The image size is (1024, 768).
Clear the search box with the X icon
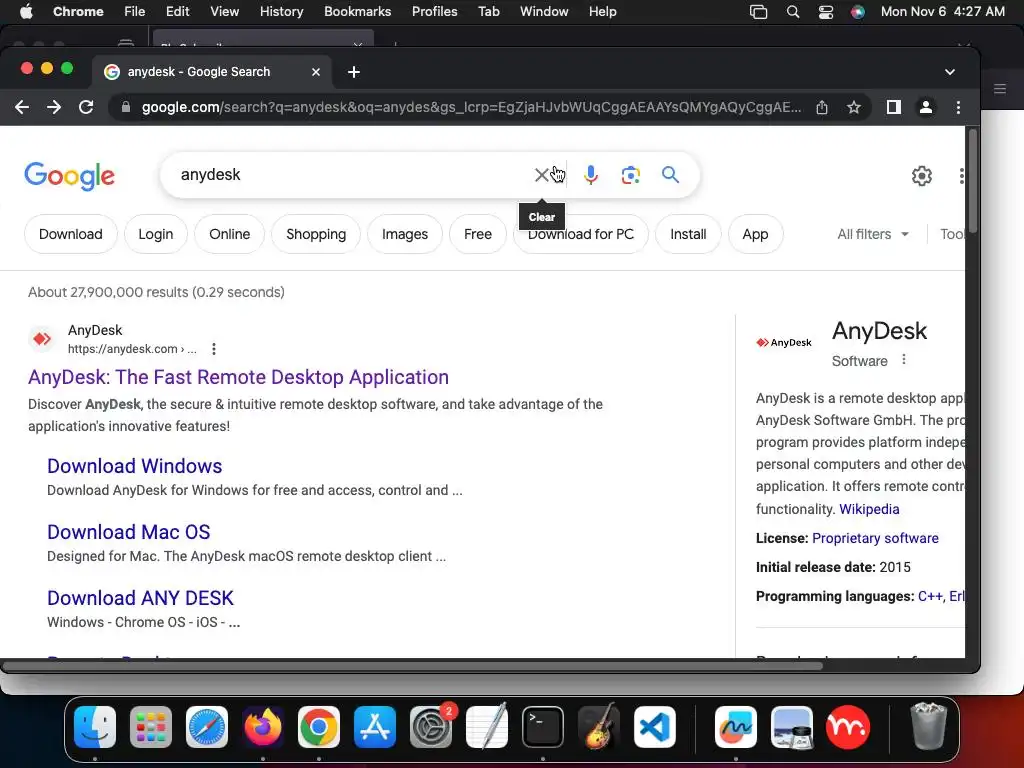click(541, 175)
